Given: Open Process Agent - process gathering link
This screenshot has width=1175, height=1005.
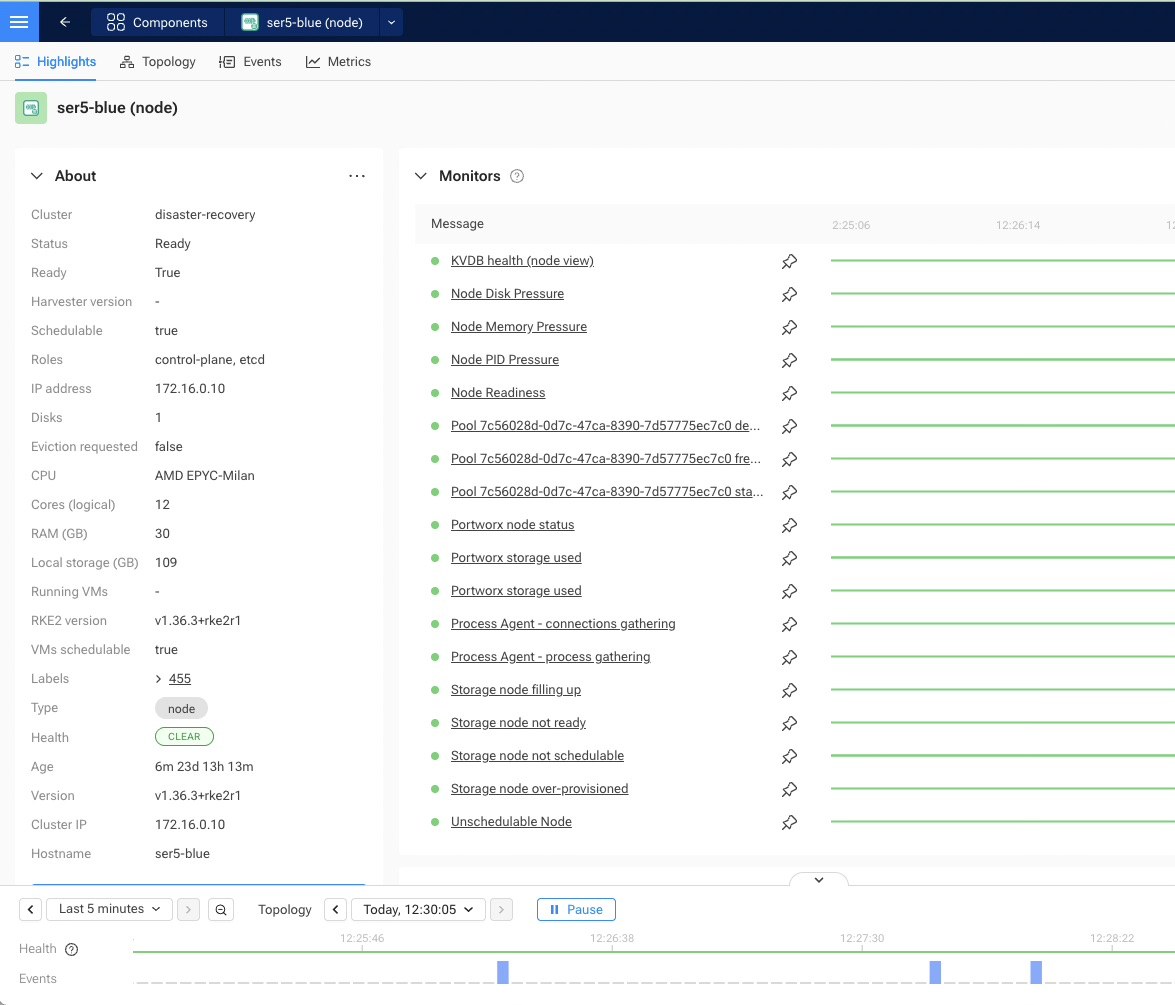Looking at the screenshot, I should [550, 657].
